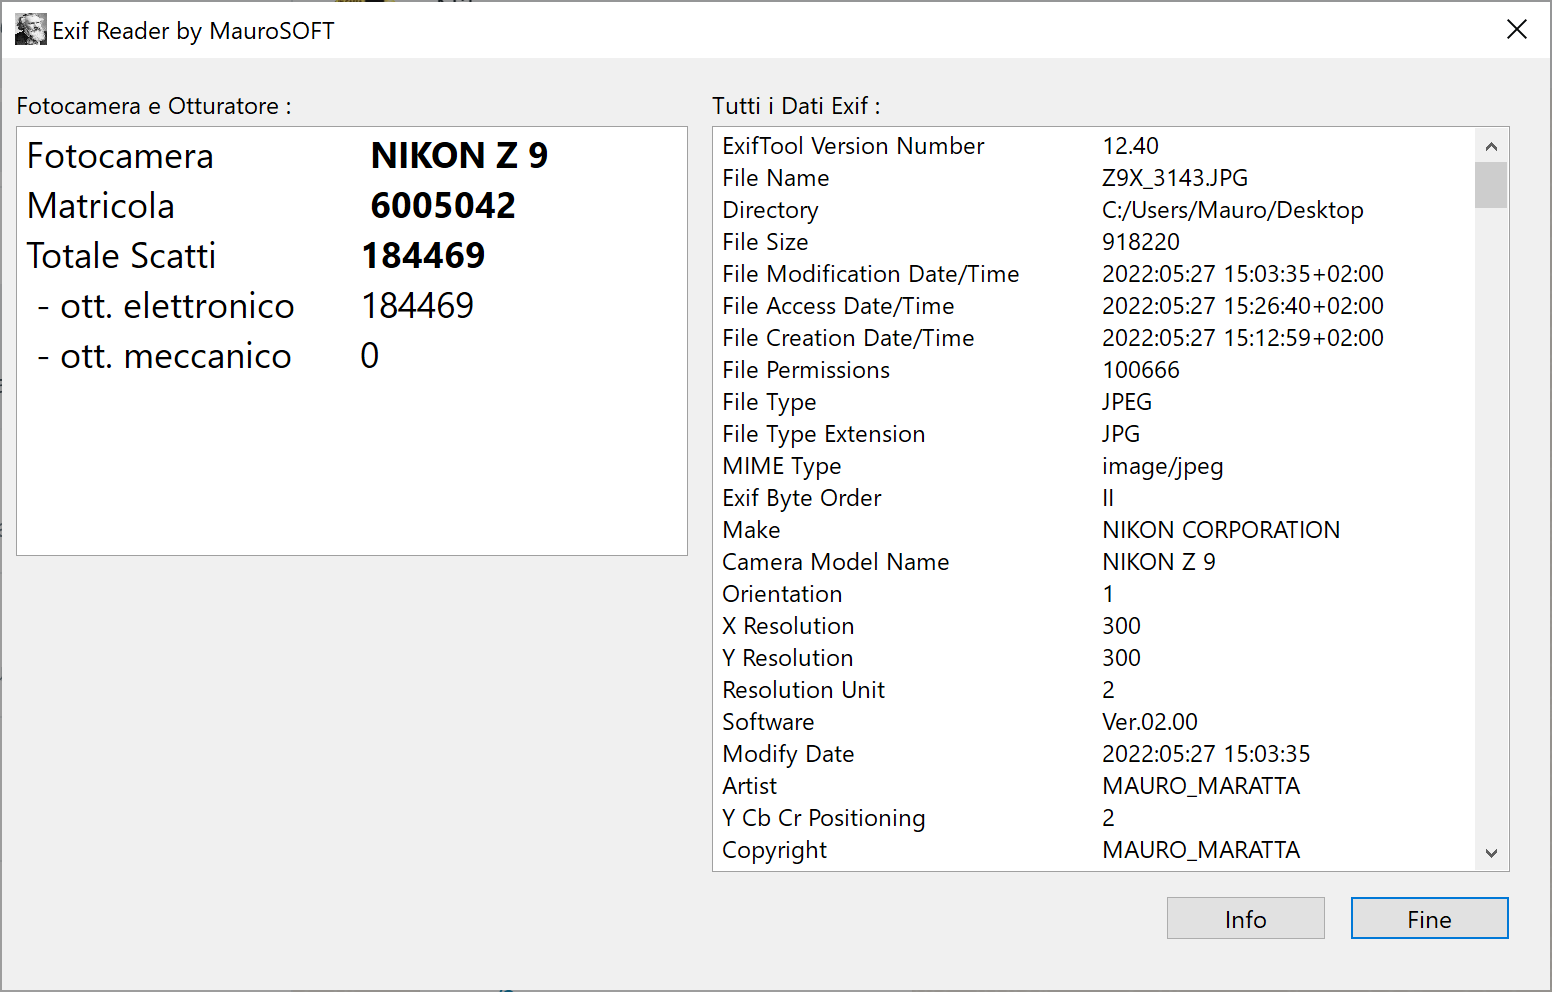Click the Exif list scrollbar thumb

1491,185
